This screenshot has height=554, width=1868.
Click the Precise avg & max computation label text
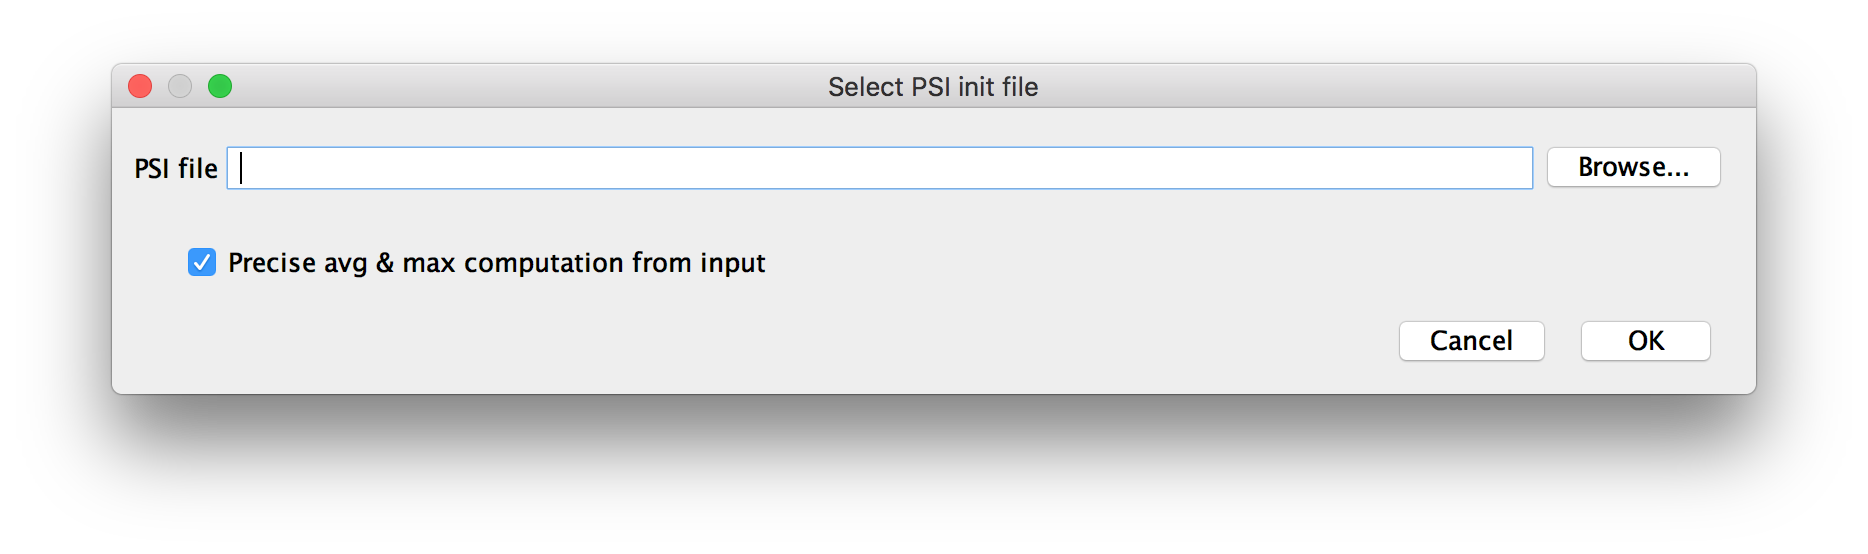coord(496,263)
